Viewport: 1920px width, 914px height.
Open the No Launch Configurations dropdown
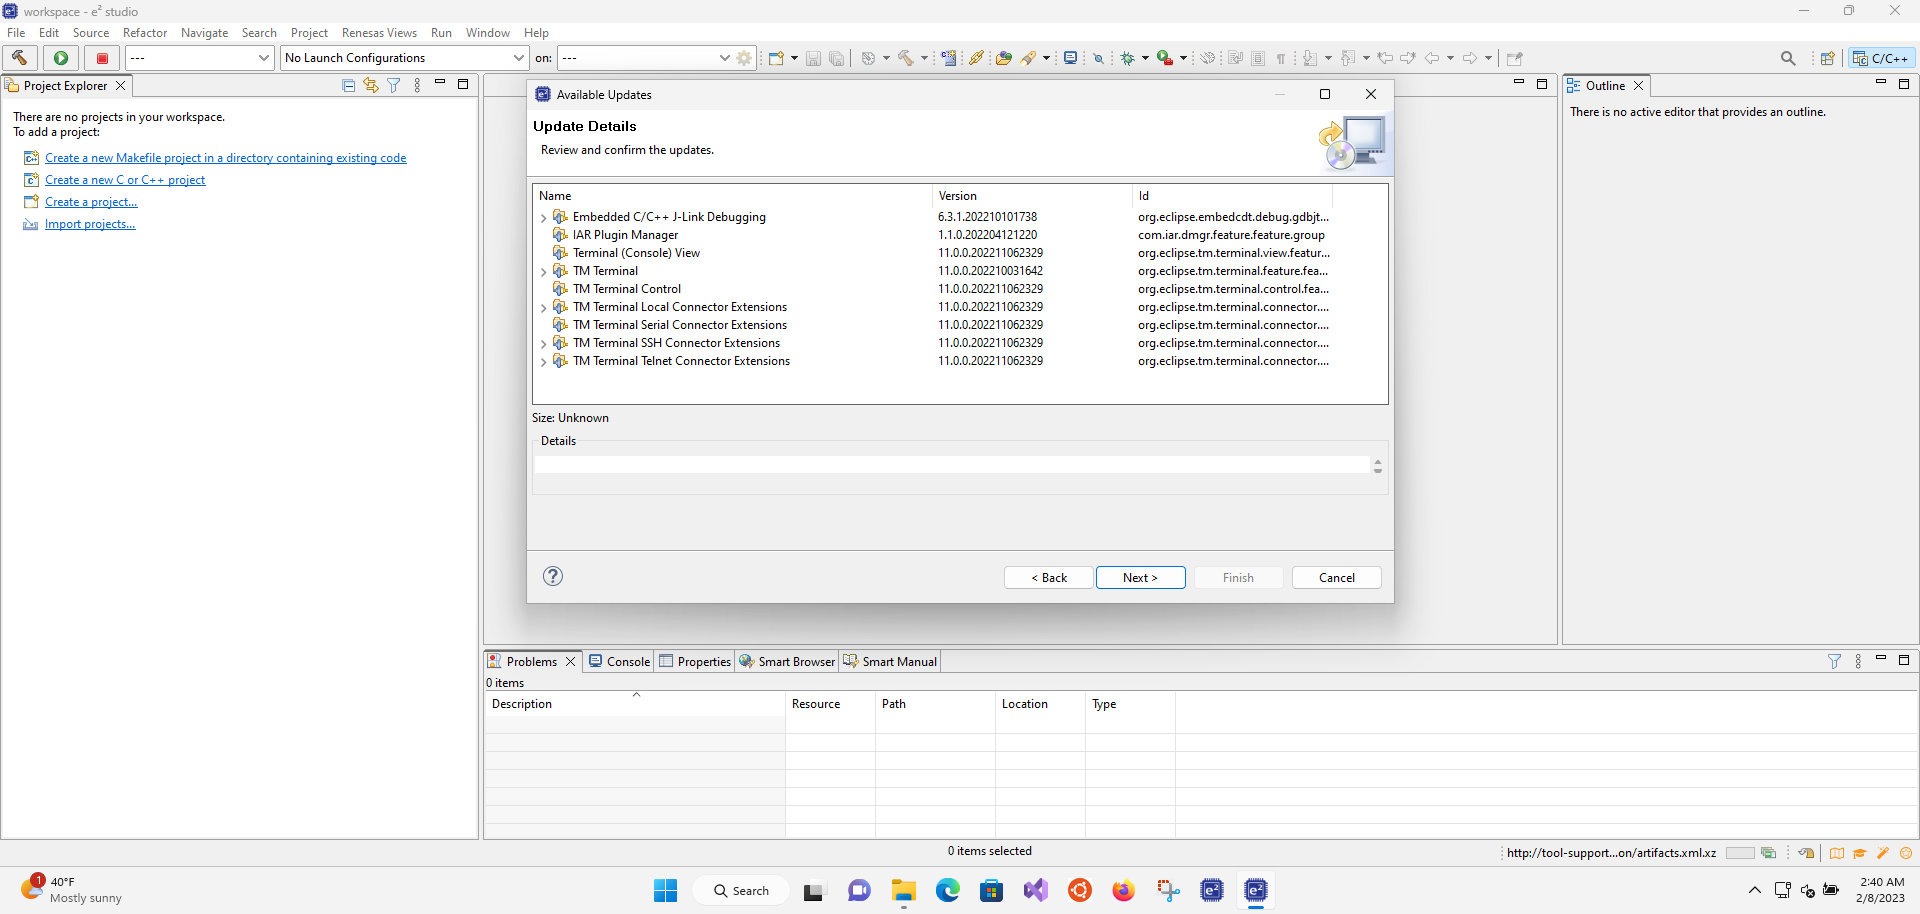point(404,58)
